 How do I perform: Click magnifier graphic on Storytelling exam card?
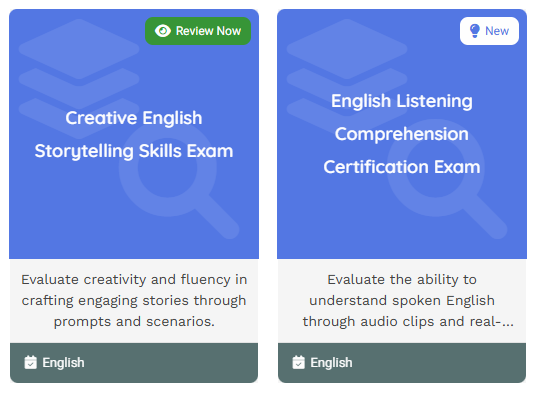coord(179,180)
